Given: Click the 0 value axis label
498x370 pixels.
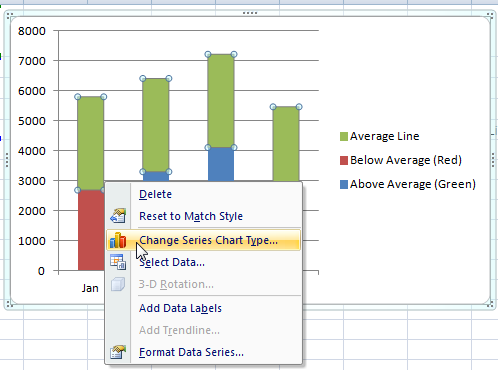Looking at the screenshot, I should 41,271.
